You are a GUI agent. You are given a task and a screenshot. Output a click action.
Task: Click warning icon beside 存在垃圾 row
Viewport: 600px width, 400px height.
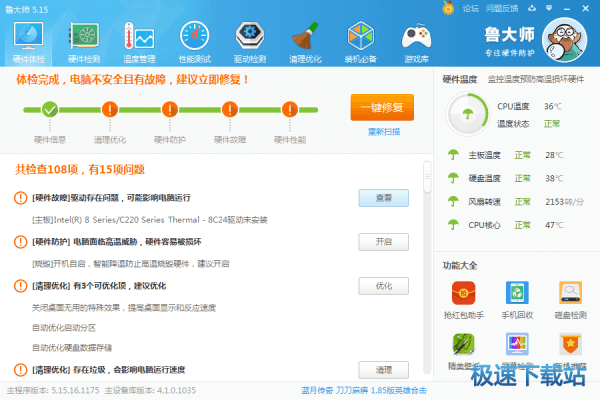pyautogui.click(x=21, y=370)
